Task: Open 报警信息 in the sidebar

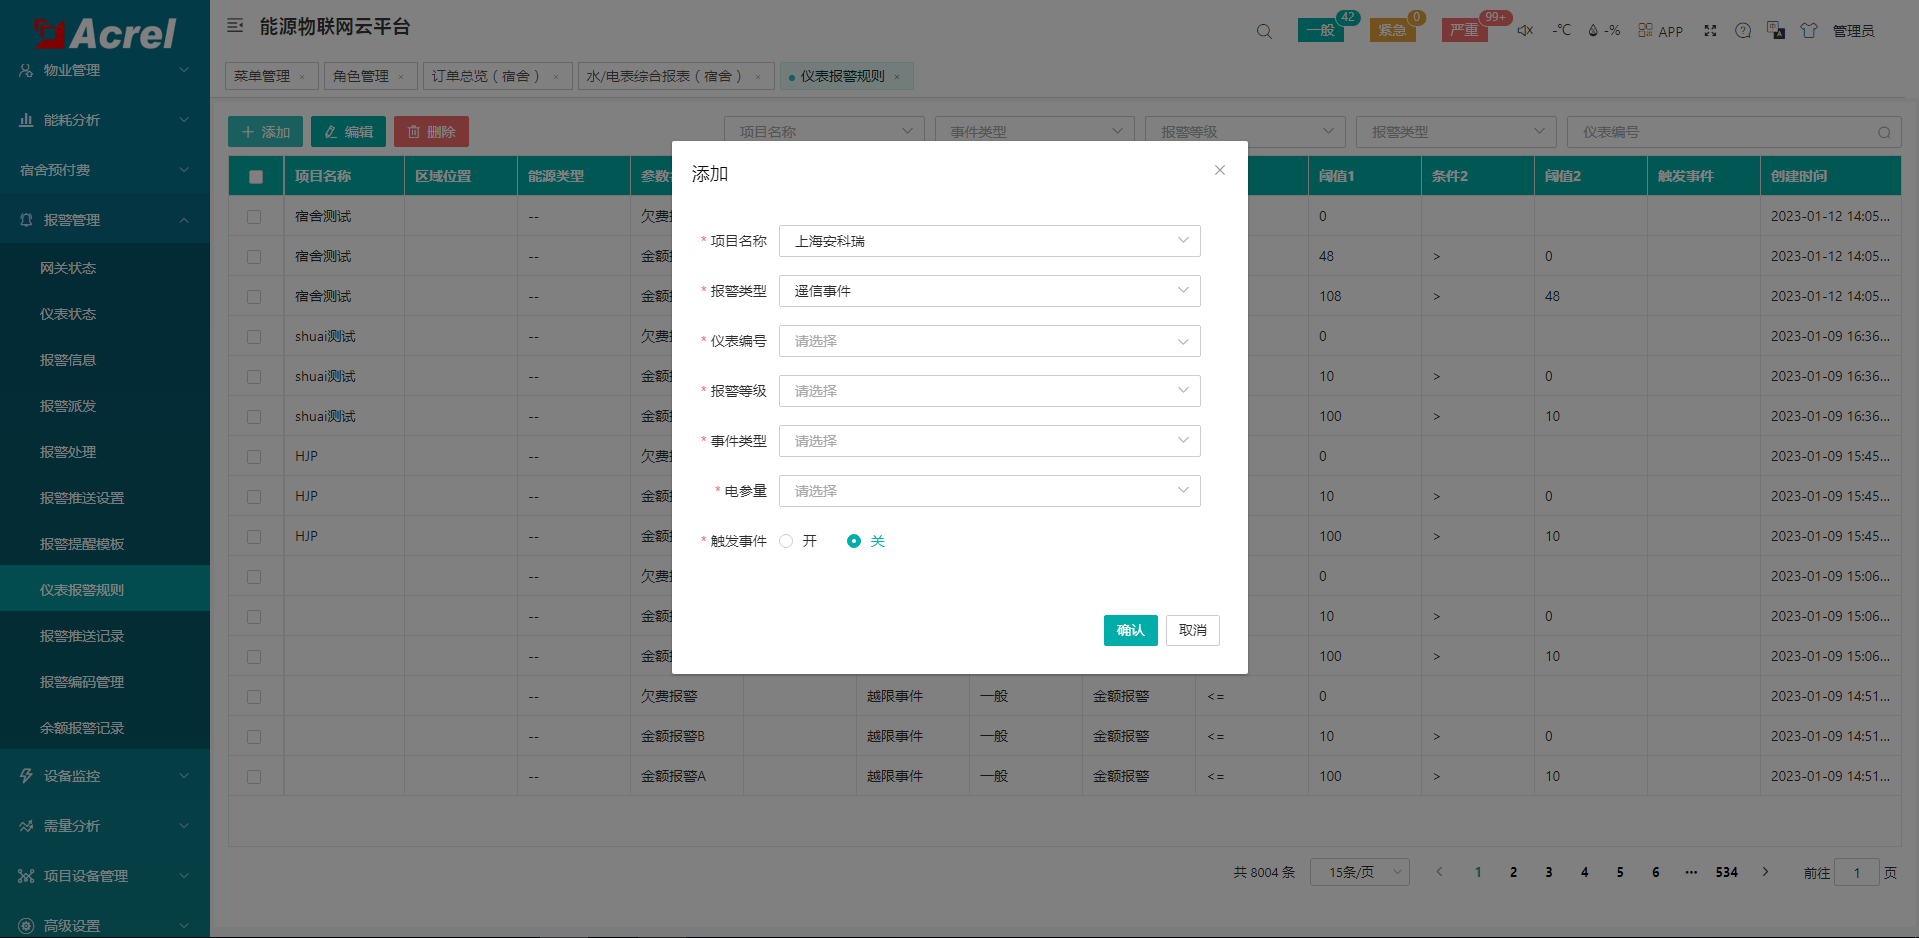Action: point(105,360)
